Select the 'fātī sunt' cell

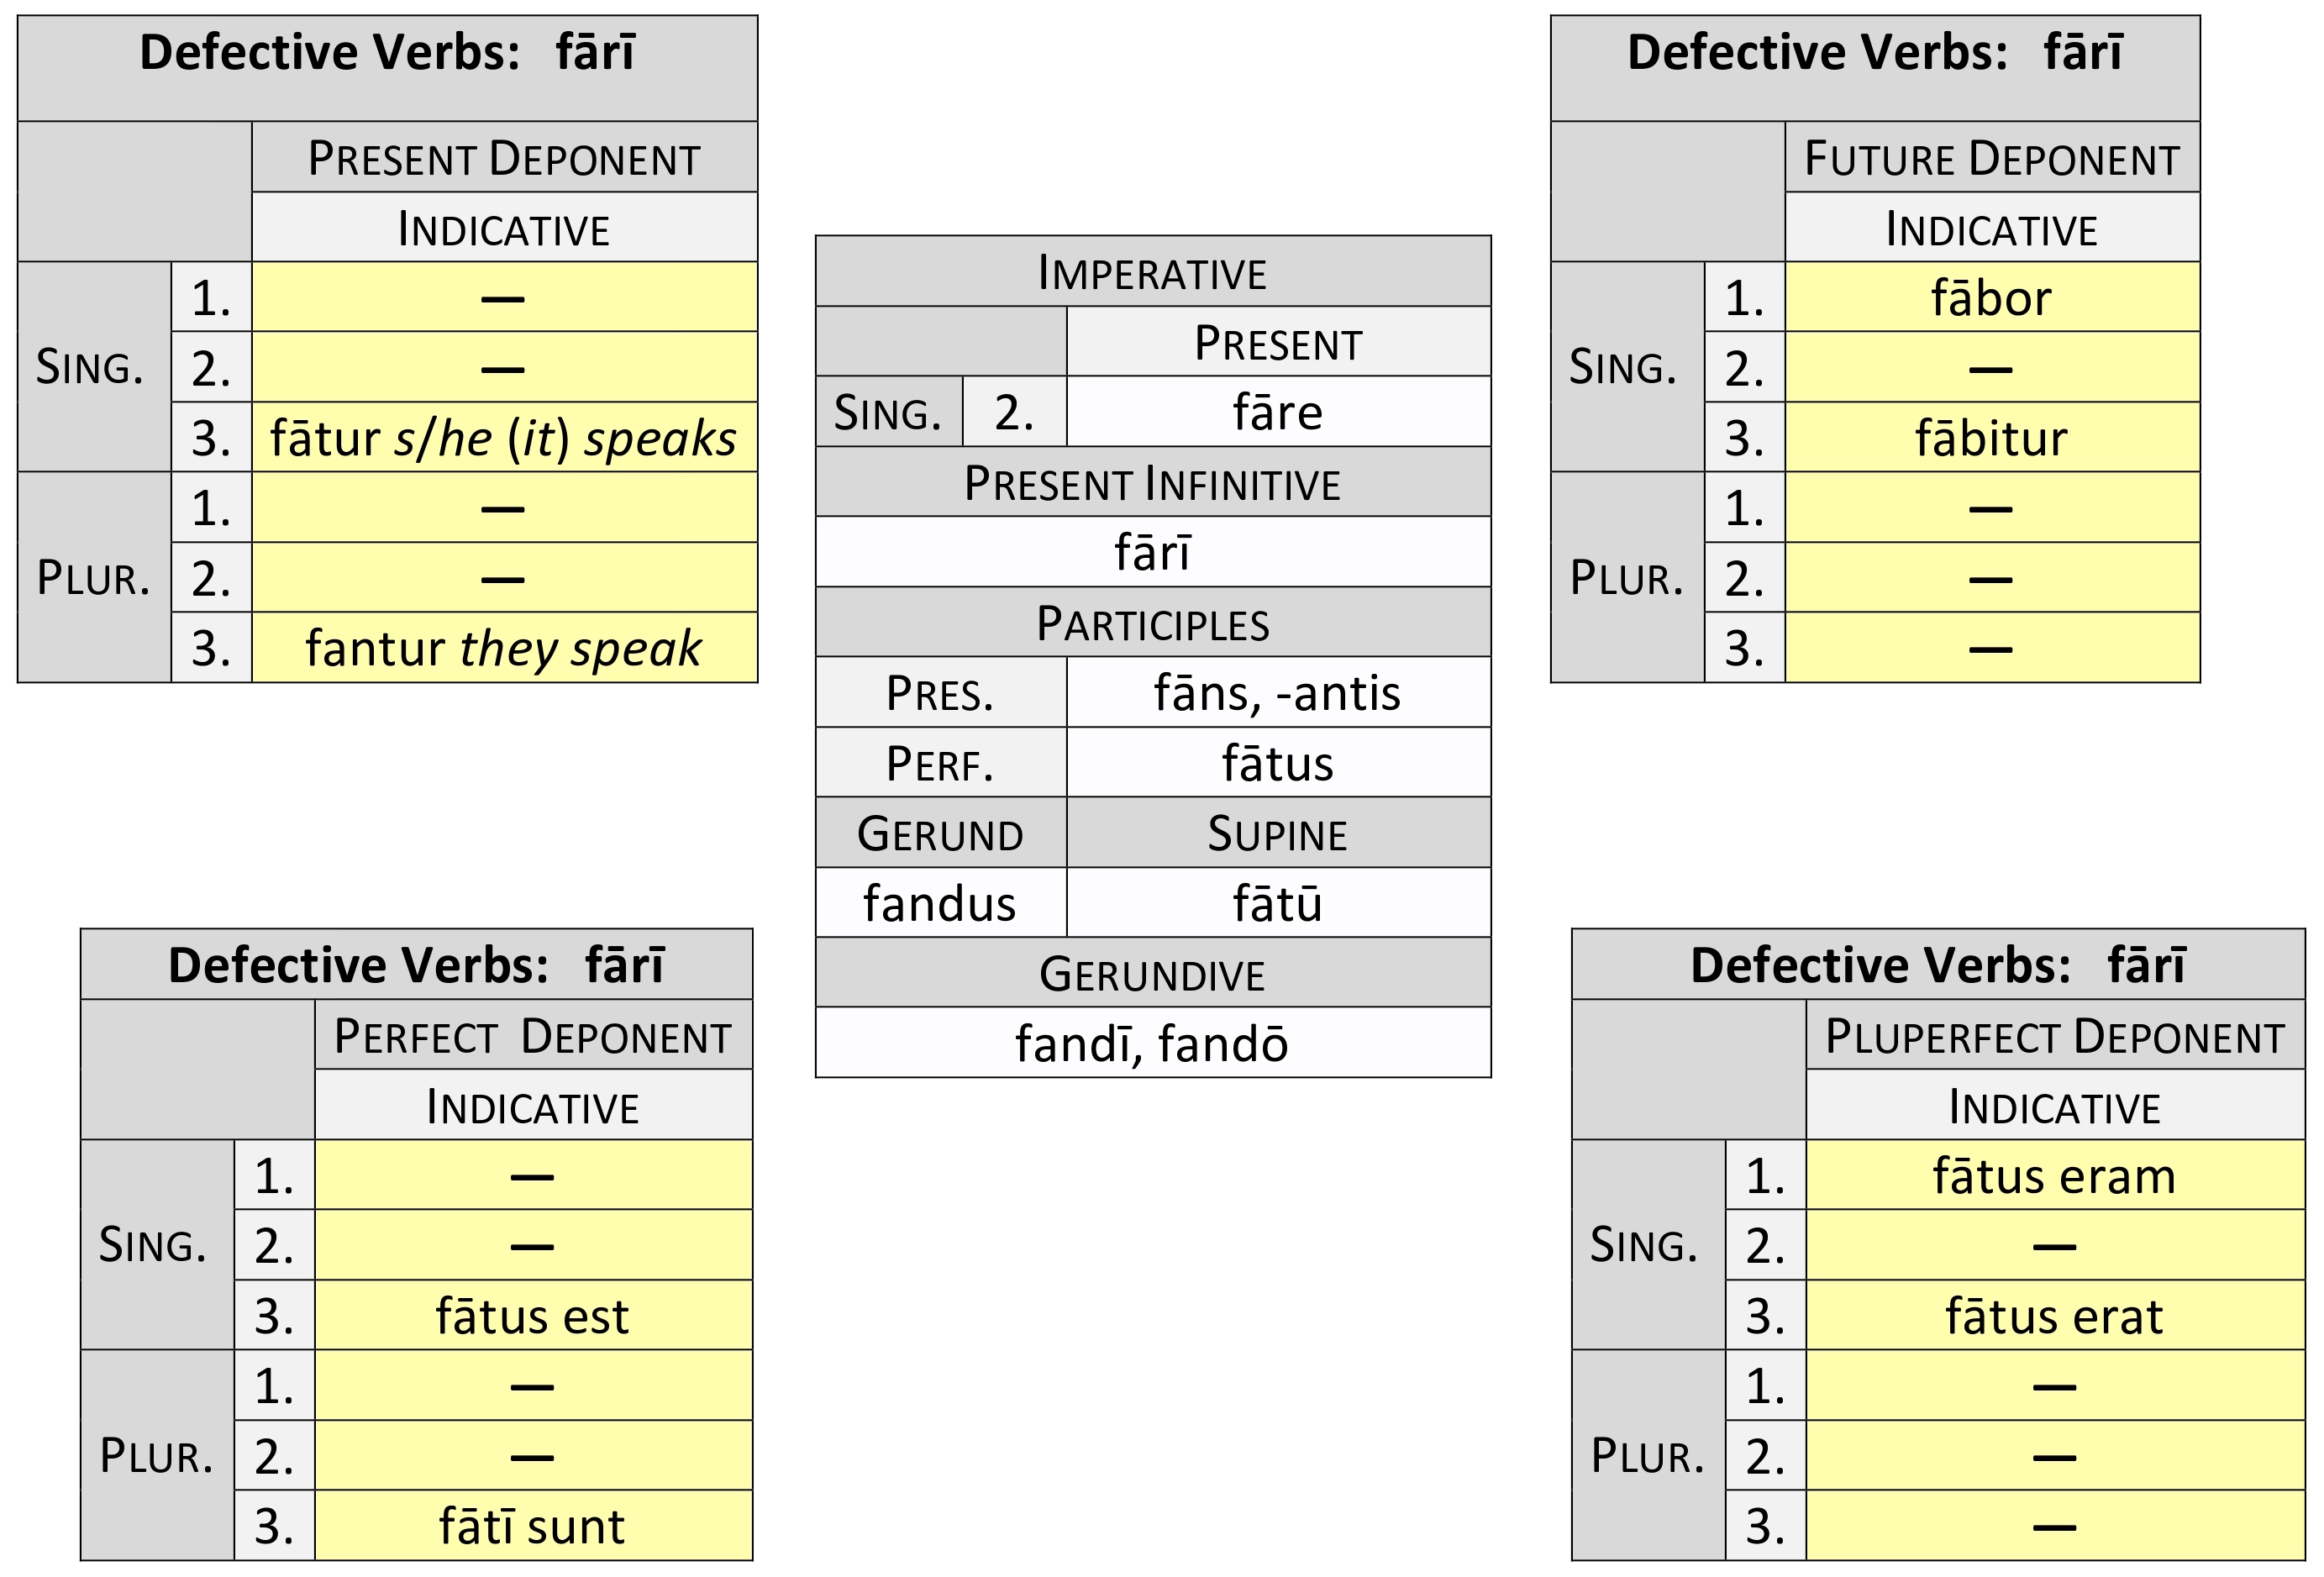[x=532, y=1526]
